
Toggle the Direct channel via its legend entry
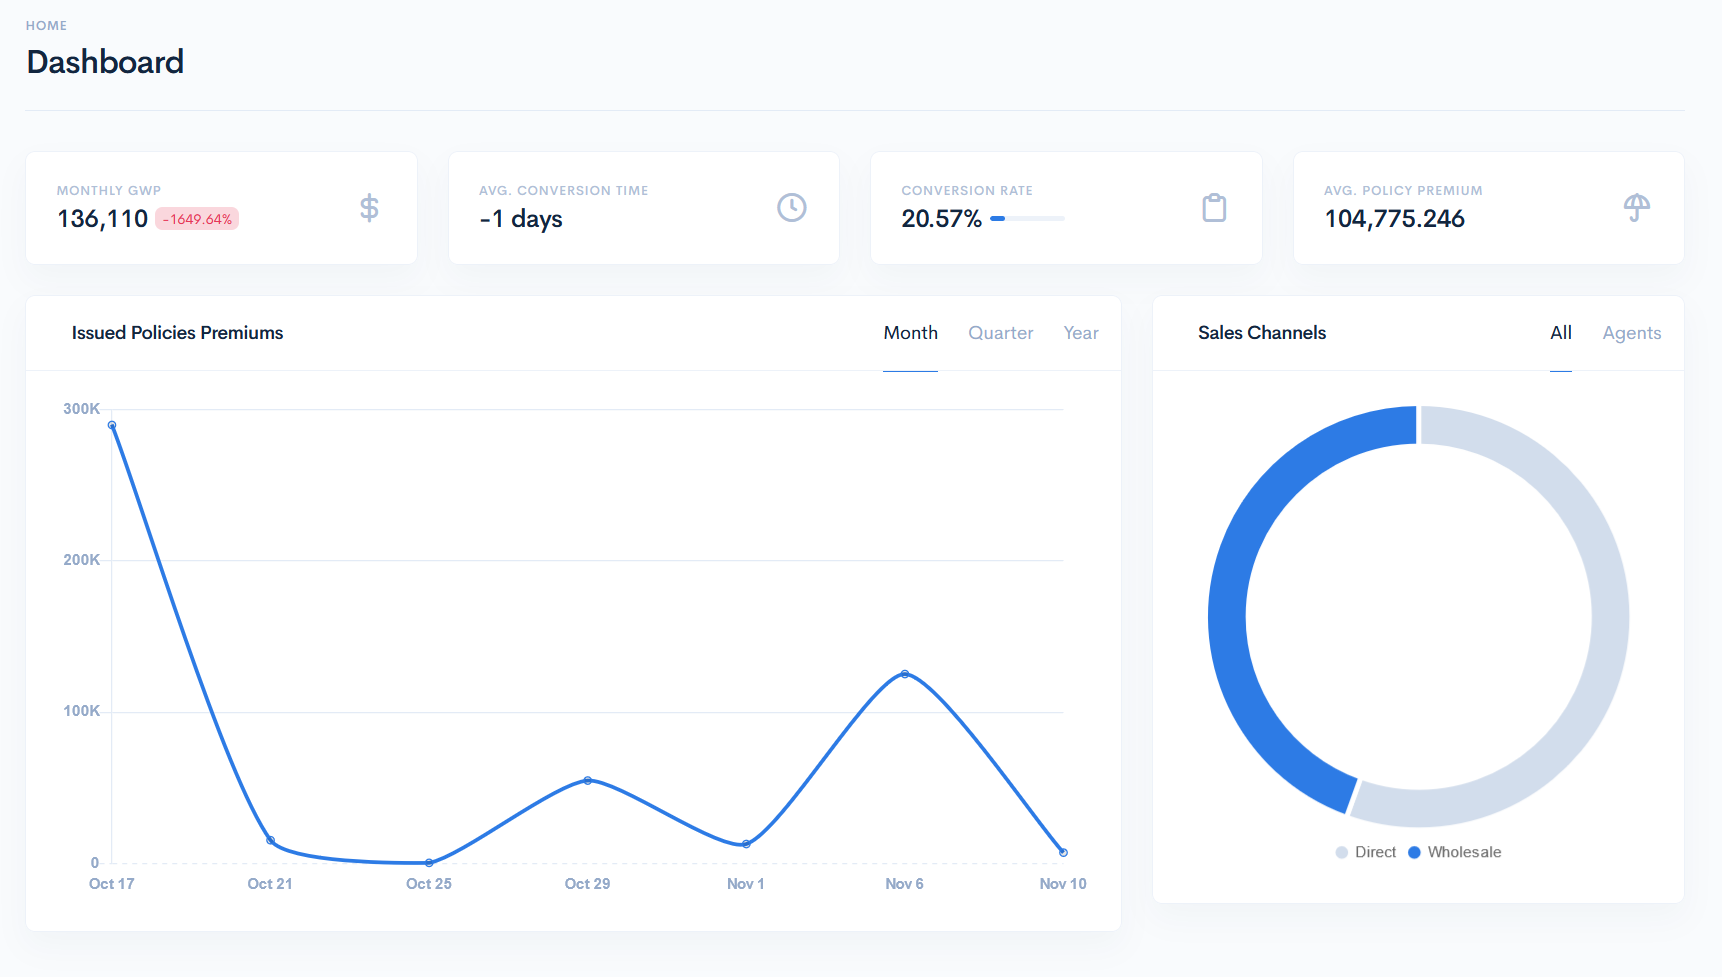coord(1366,852)
